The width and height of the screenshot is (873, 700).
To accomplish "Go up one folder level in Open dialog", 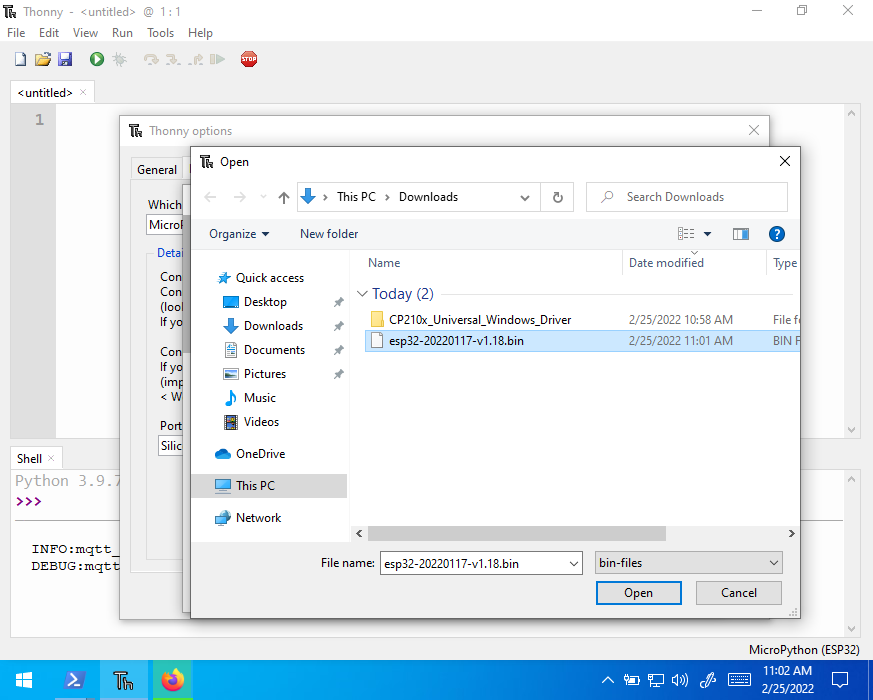I will (284, 197).
